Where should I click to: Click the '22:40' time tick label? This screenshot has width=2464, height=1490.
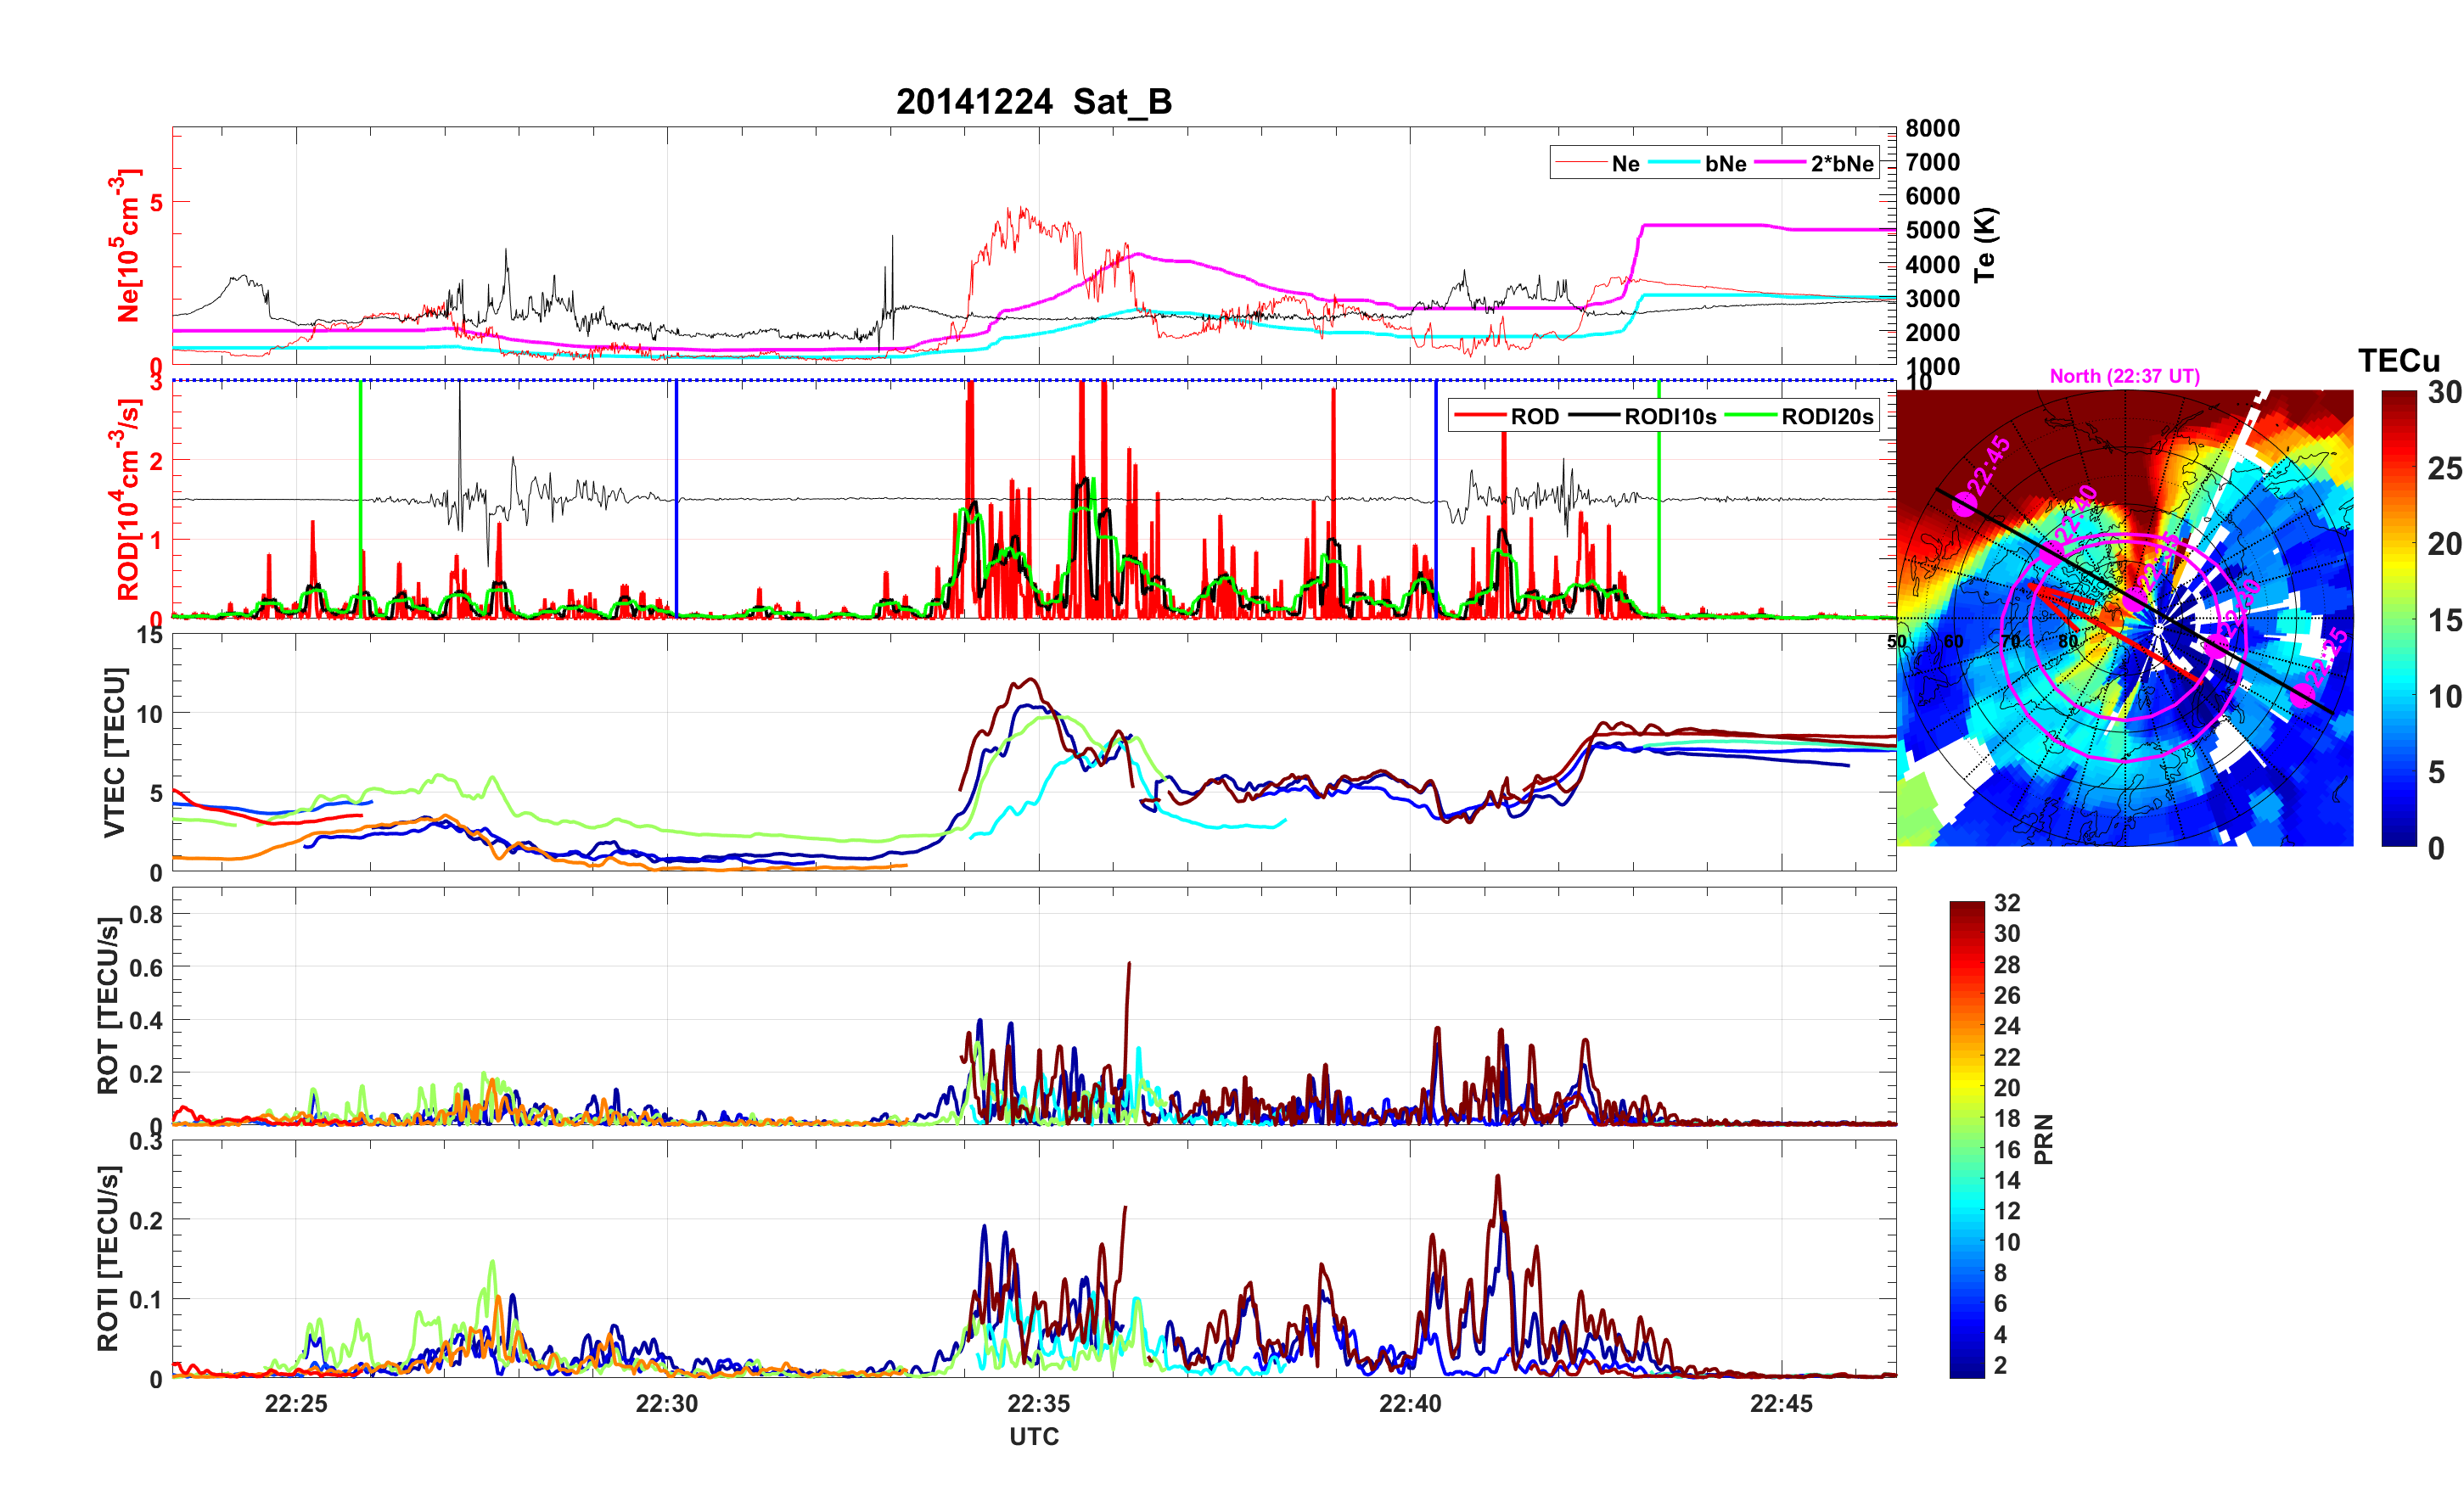tap(1411, 1403)
